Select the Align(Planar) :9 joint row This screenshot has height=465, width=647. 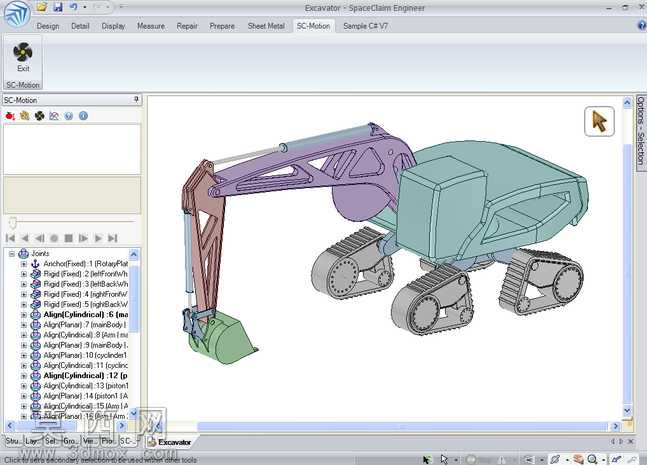click(85, 345)
